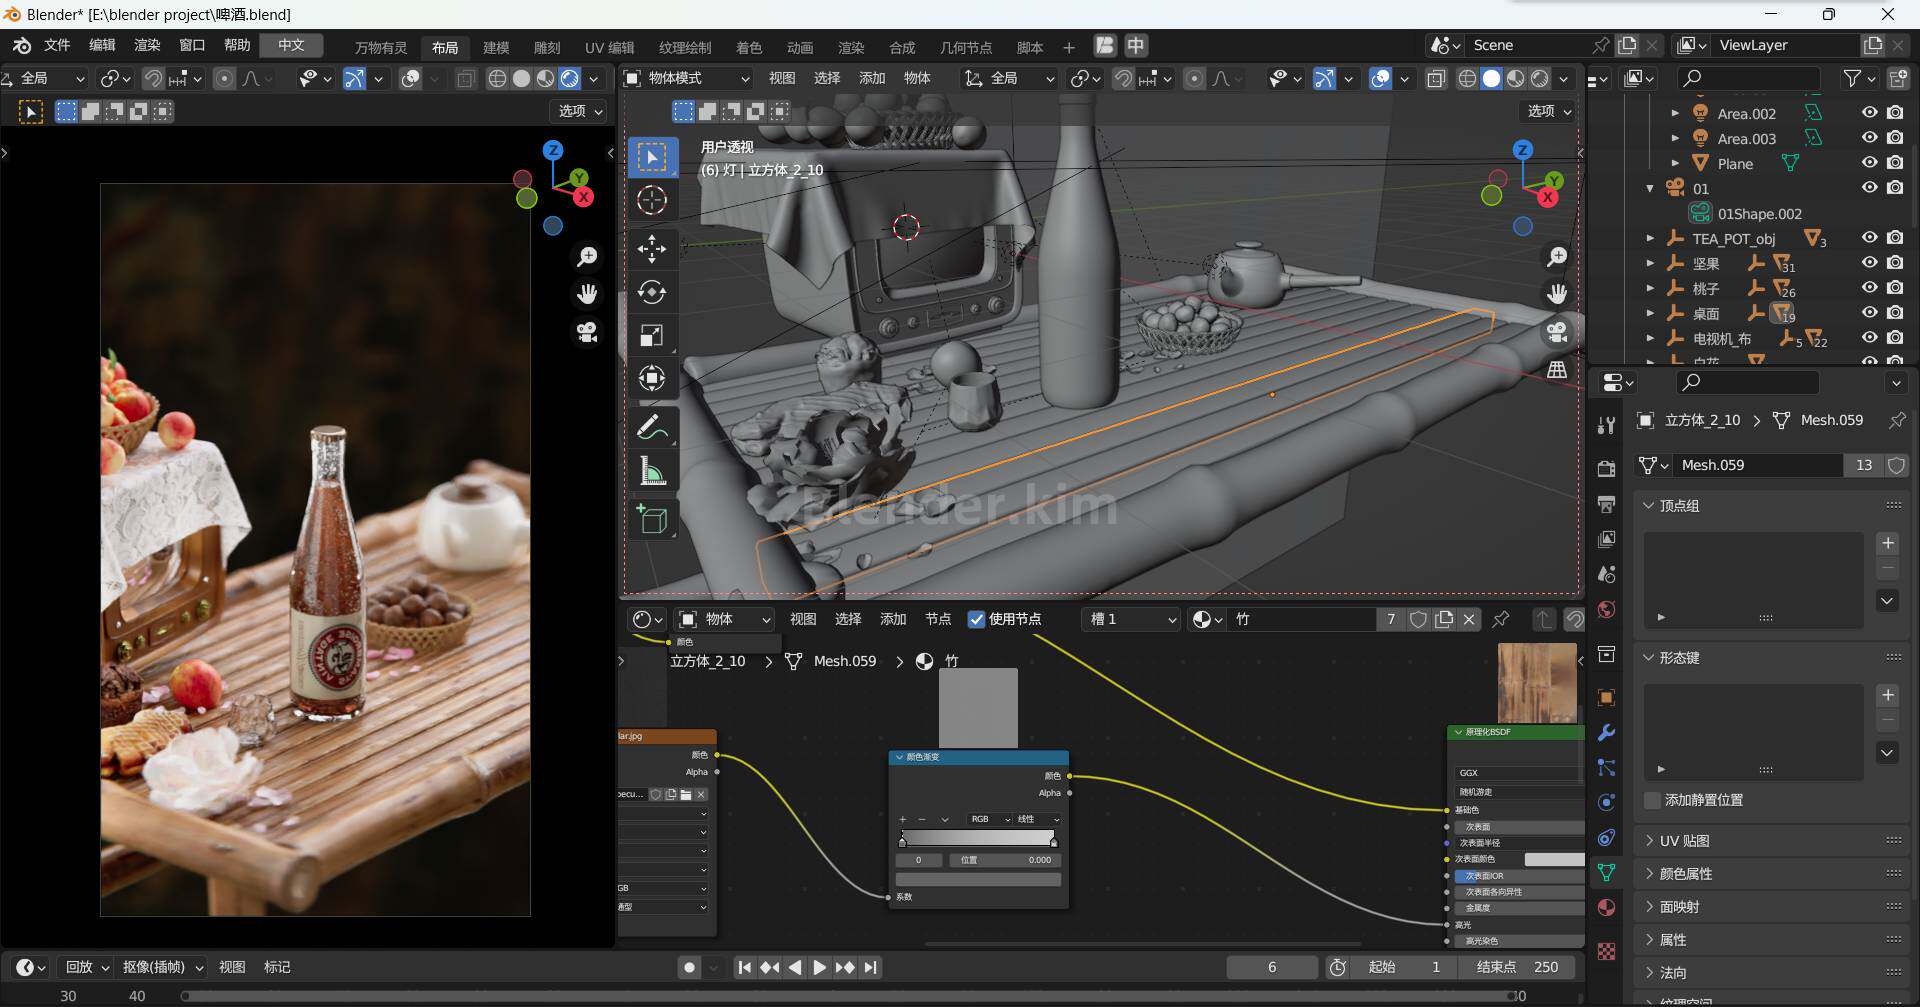Select the 3D Cursor tool
The width and height of the screenshot is (1920, 1007).
[x=652, y=200]
